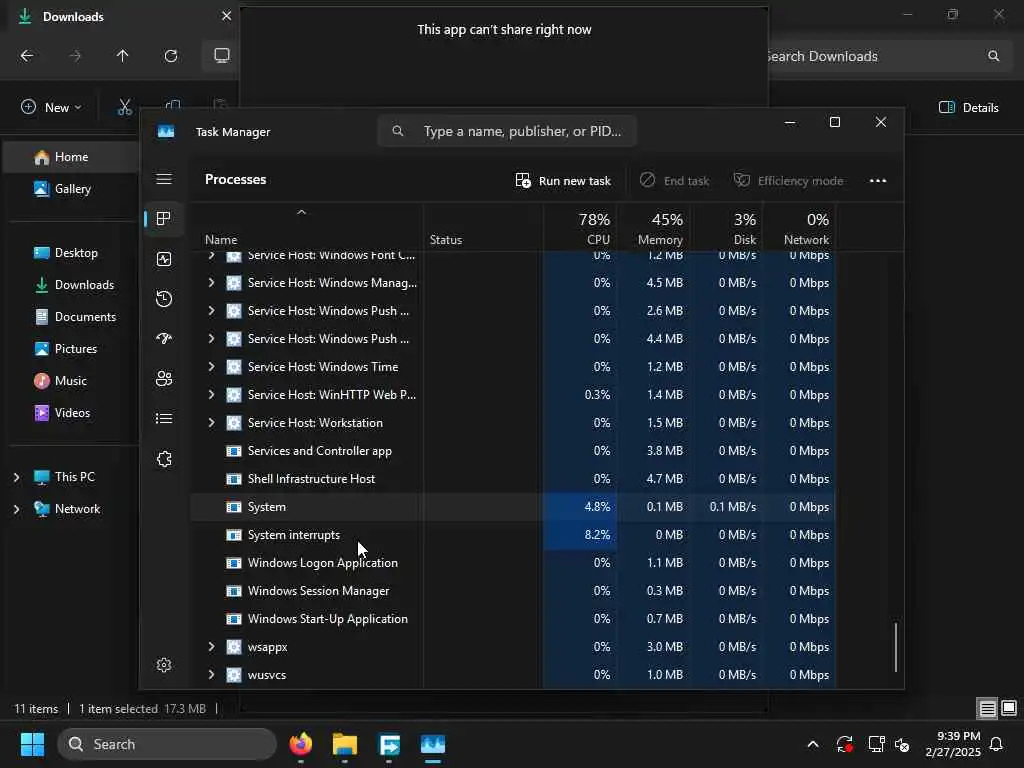Sort by Status column header
Screen dimensions: 1024x768
483,227
